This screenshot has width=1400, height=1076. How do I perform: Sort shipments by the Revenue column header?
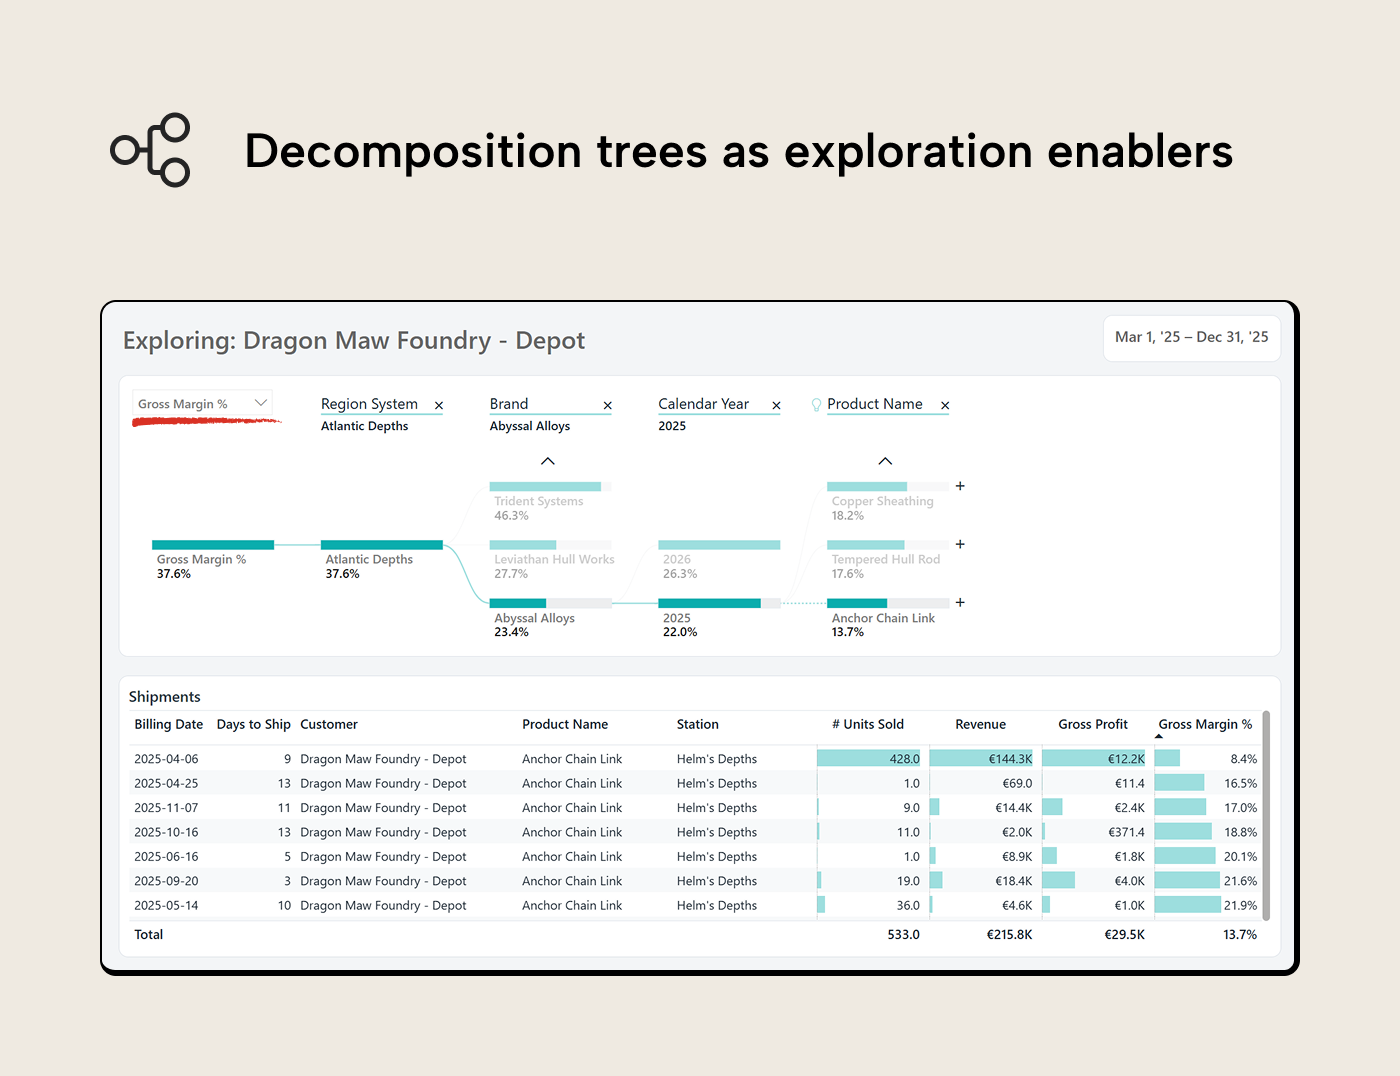coord(980,724)
